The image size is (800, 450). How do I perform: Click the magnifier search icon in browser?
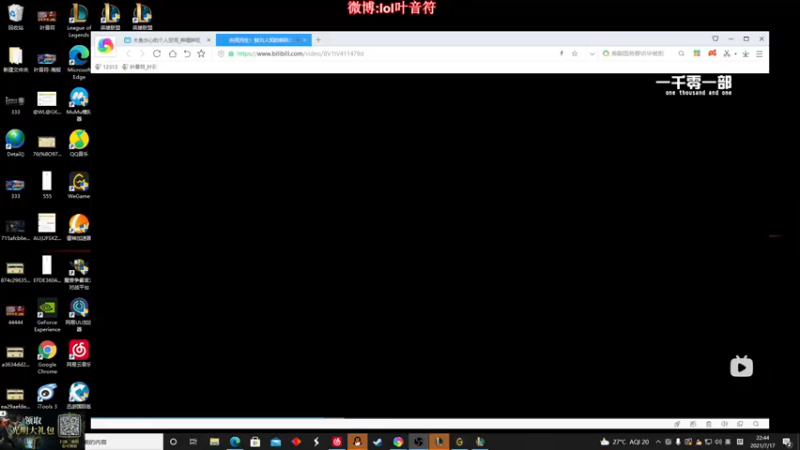681,54
